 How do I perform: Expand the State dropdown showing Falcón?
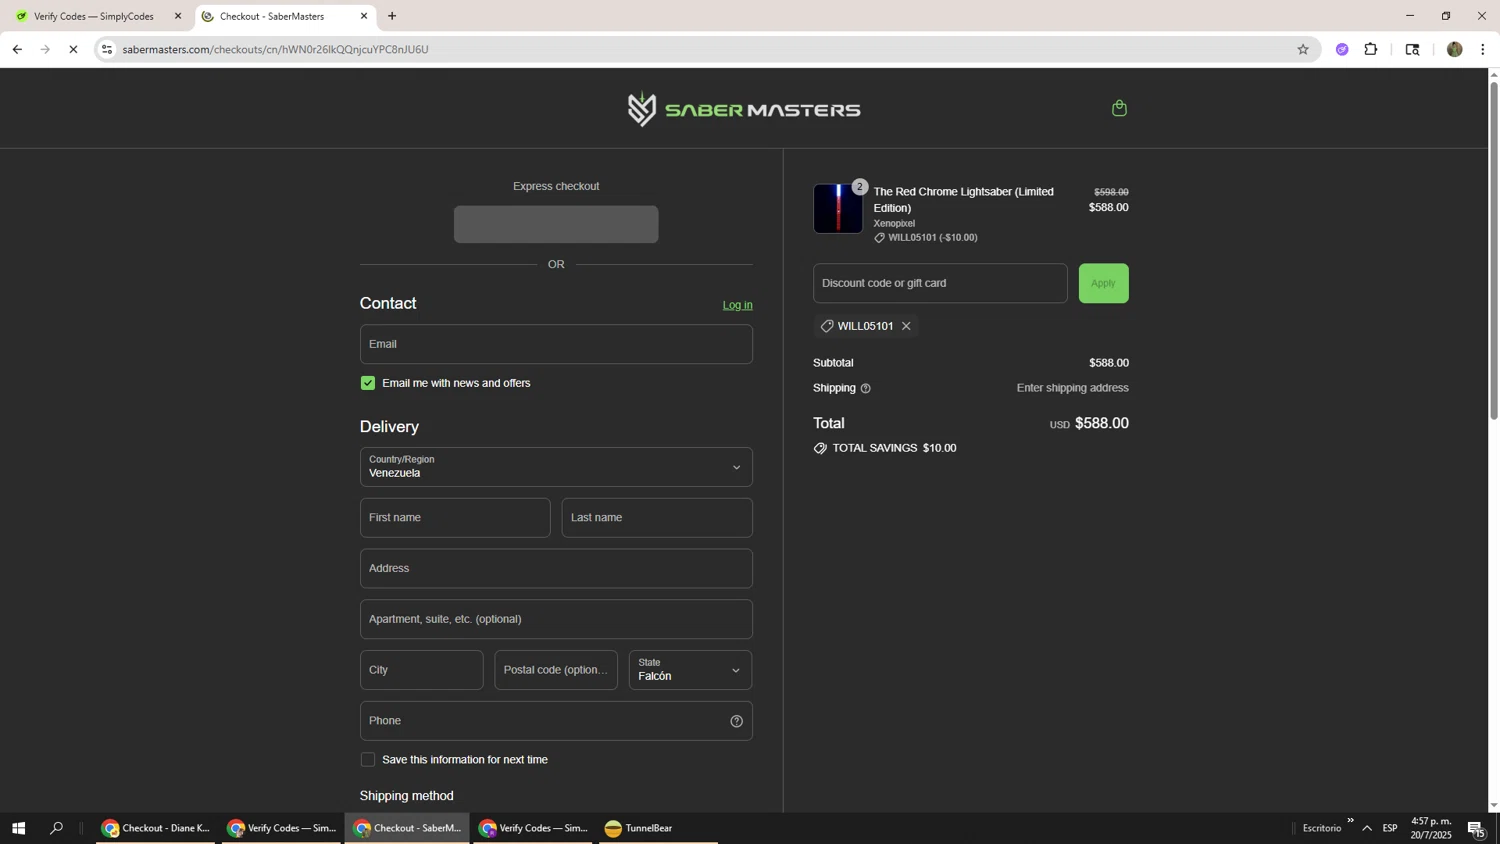coord(690,670)
